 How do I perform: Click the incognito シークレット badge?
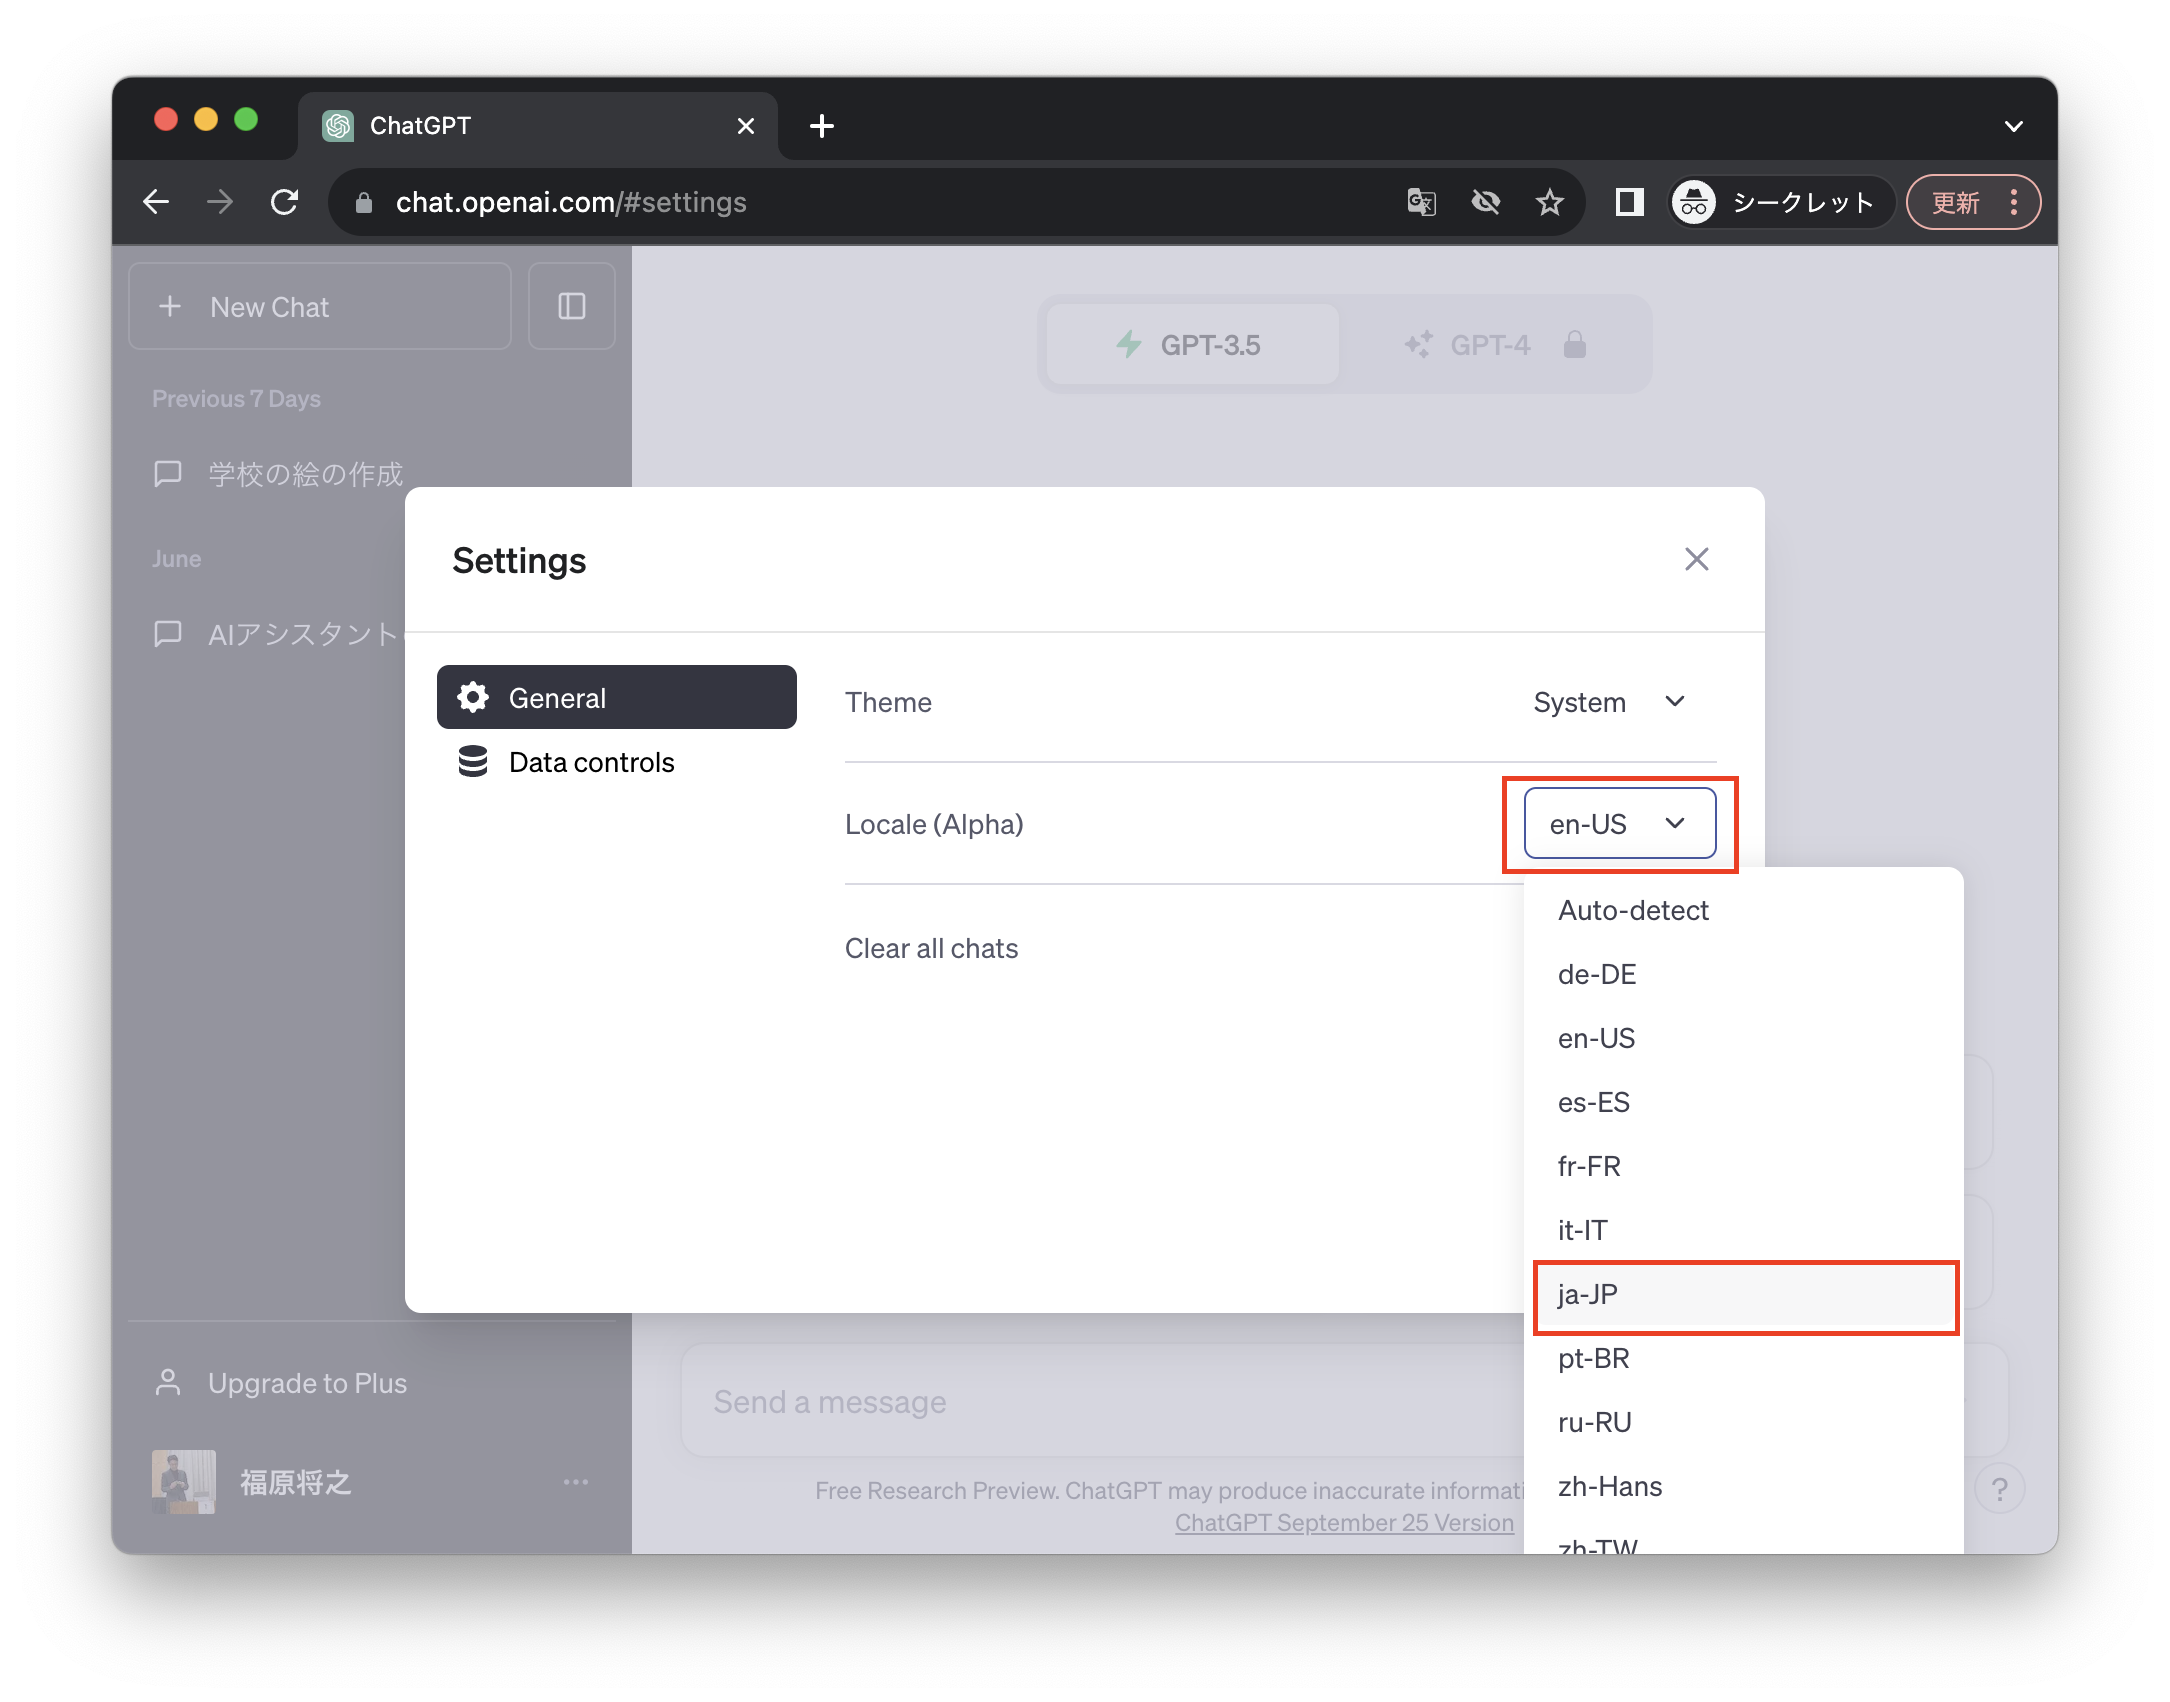[1782, 202]
